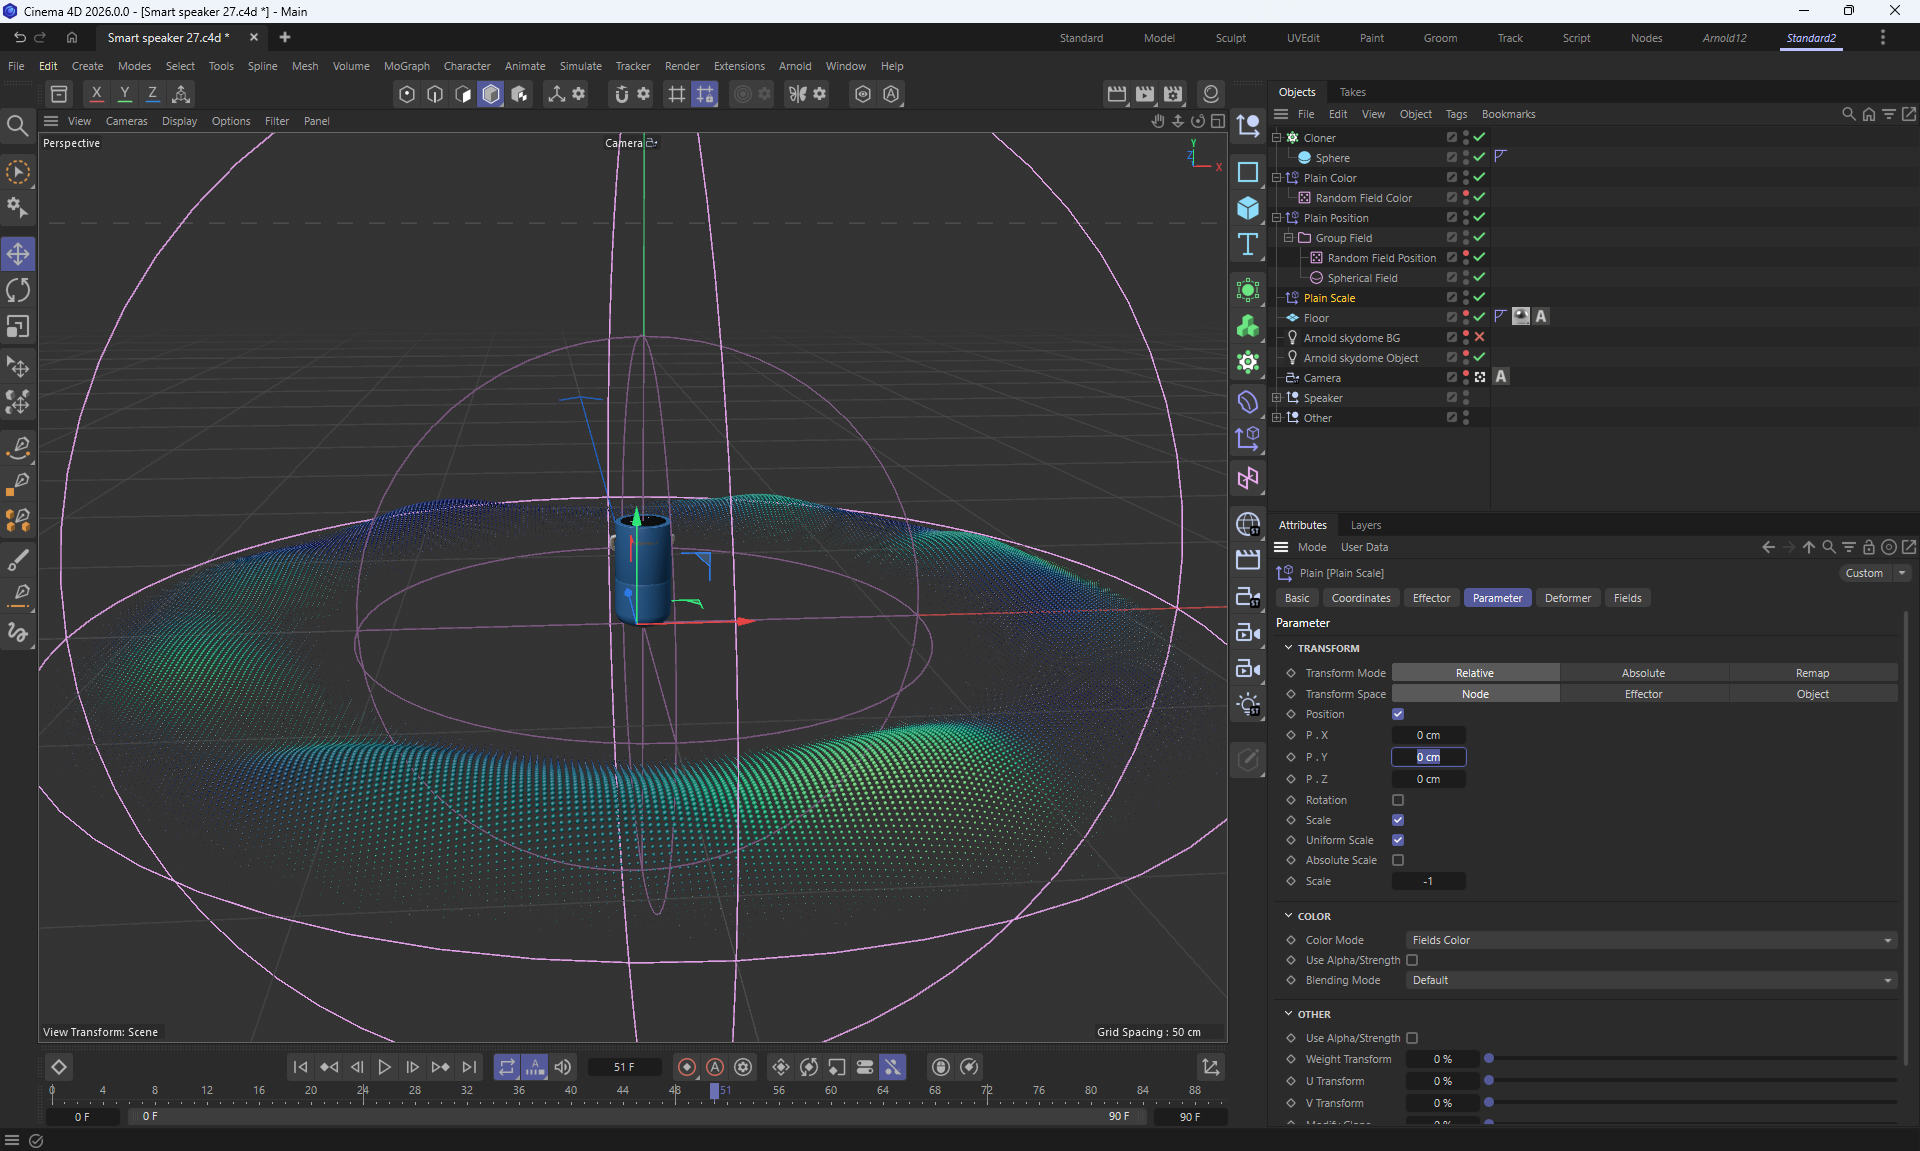
Task: Select the Move tool in left toolbar
Action: 18,254
